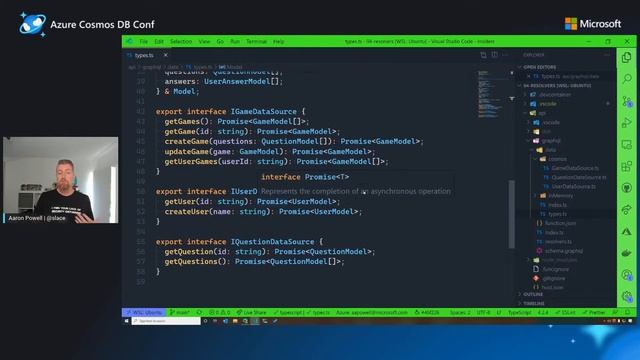Screen dimensions: 640x360
Task: Open Task View on the Windows taskbar
Action: pyautogui.click(x=215, y=321)
